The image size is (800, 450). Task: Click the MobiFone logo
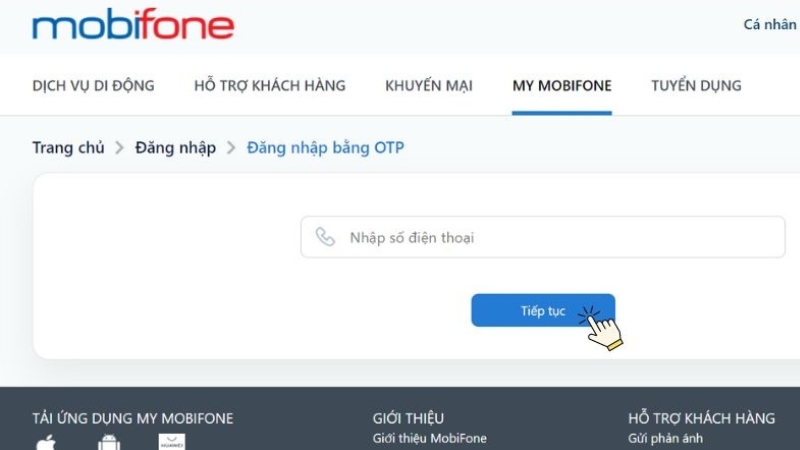tap(133, 24)
